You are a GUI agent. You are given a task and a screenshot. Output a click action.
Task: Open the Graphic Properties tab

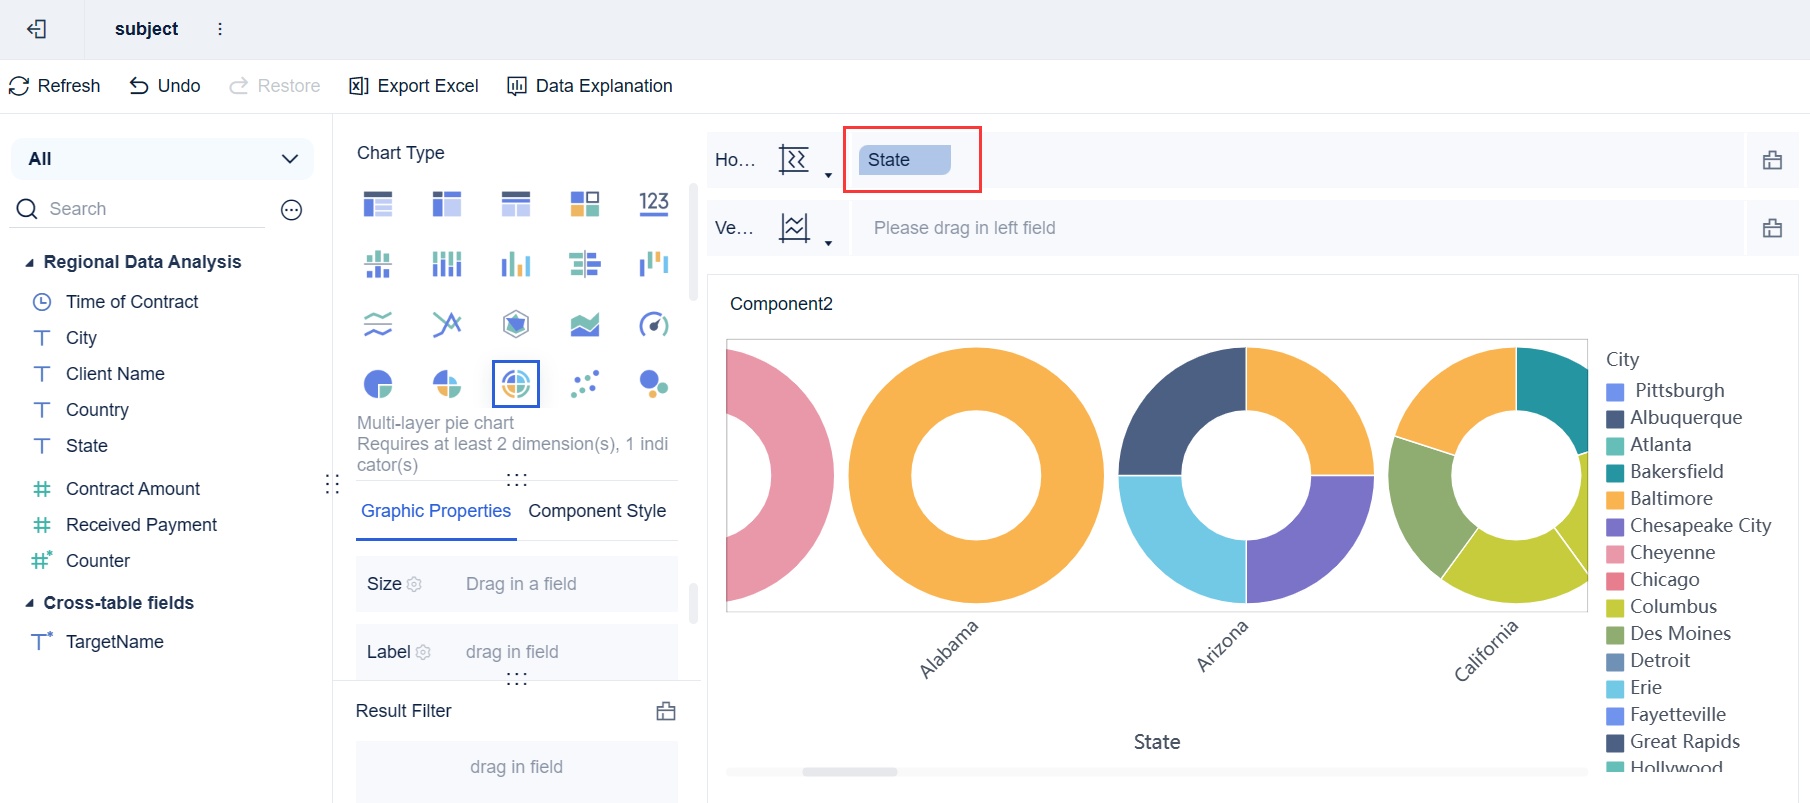(436, 511)
